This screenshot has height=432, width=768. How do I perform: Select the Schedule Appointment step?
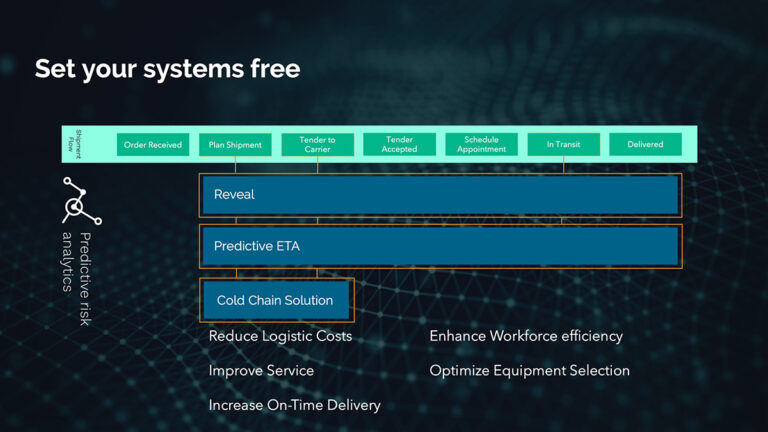point(481,144)
